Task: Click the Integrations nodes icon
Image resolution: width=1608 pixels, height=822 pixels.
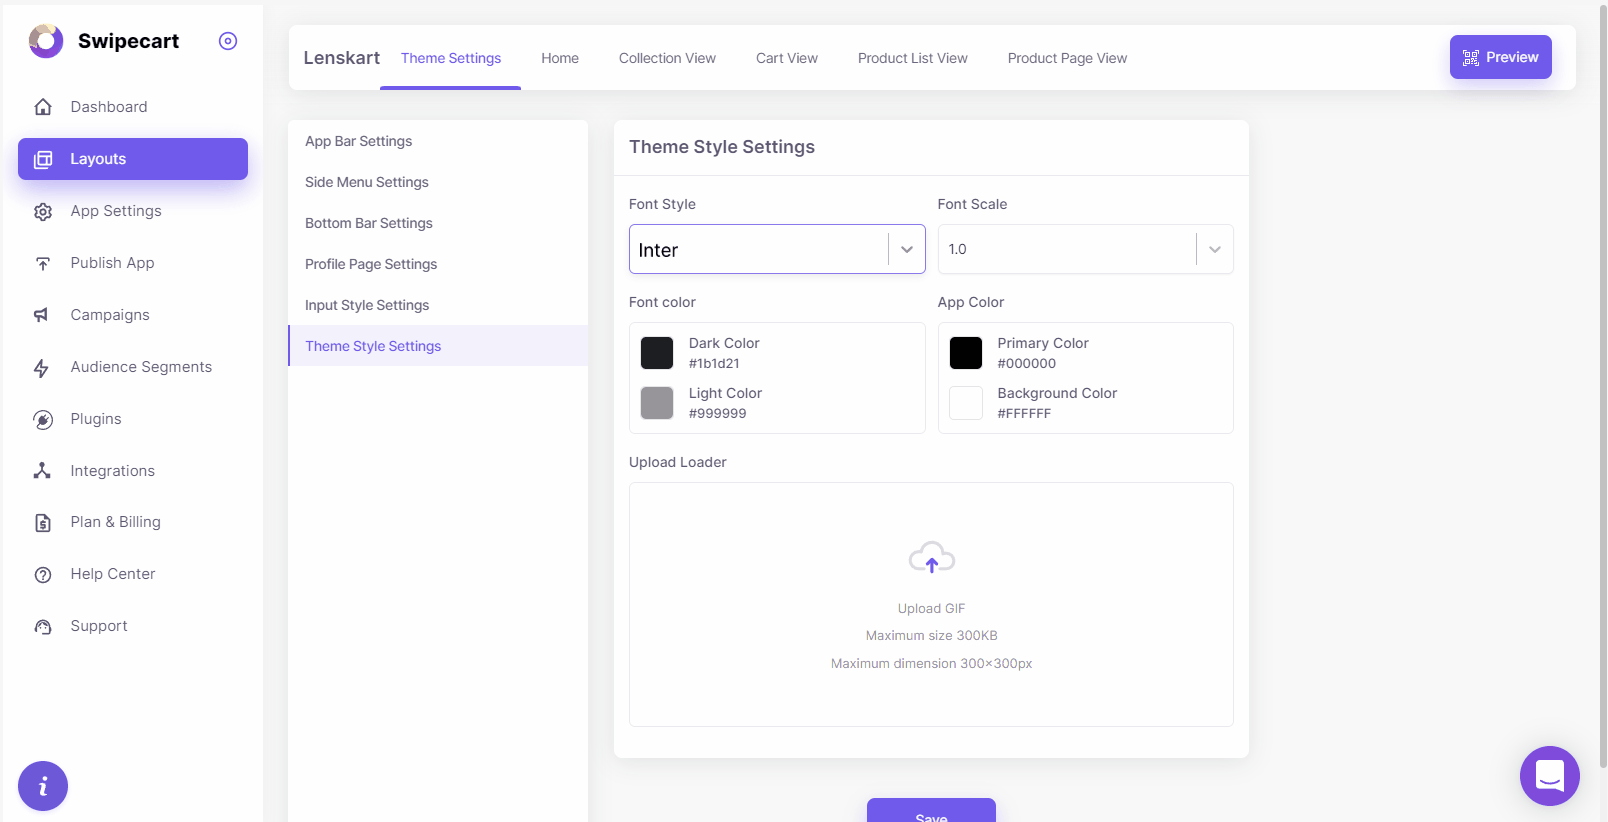Action: [x=42, y=471]
